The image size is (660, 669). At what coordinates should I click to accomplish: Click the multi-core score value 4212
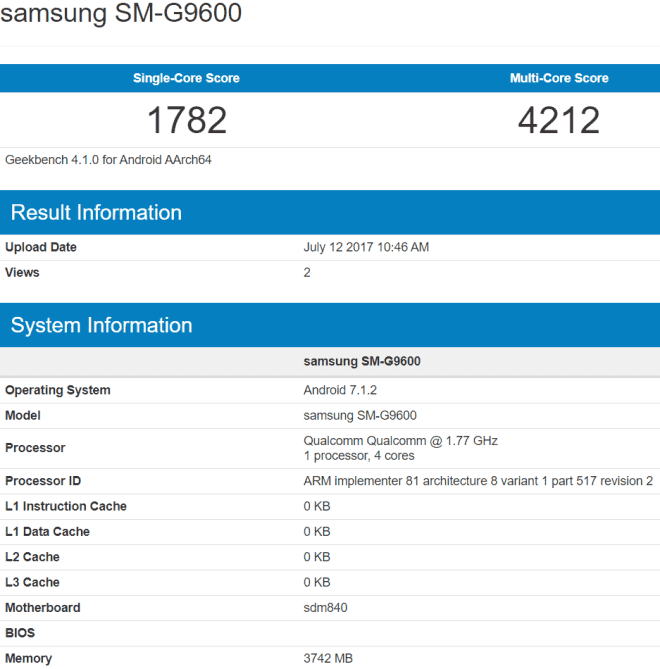coord(558,121)
